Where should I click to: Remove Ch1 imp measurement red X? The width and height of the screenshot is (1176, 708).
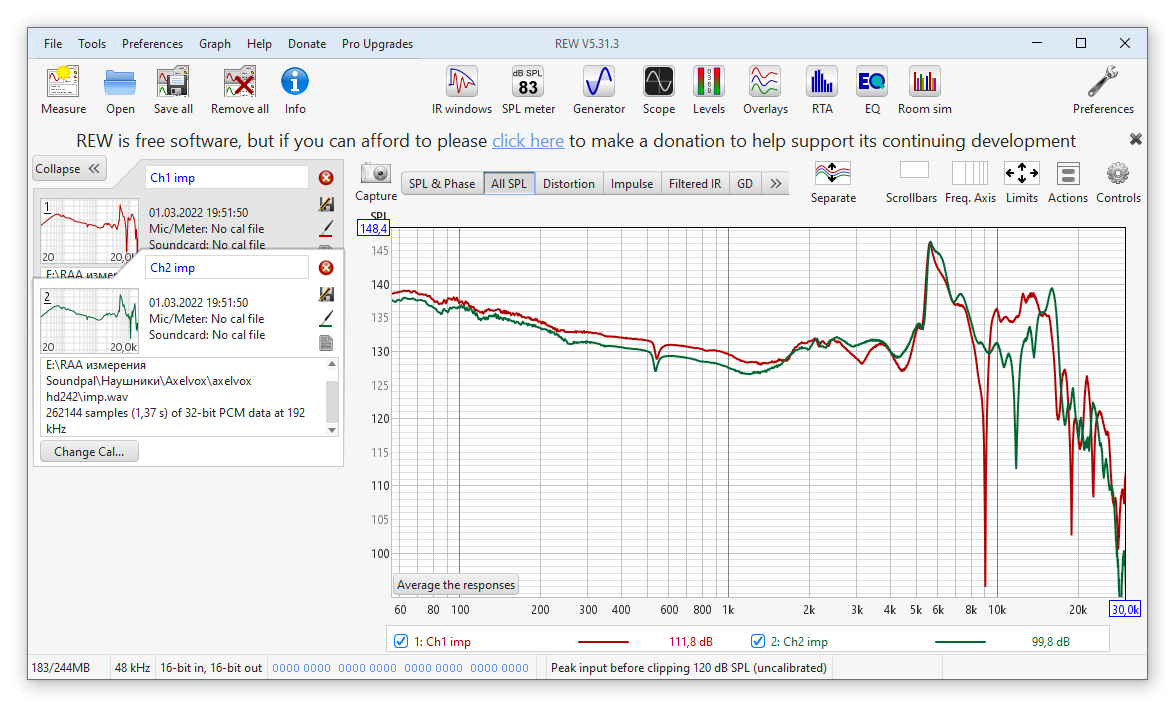coord(326,178)
